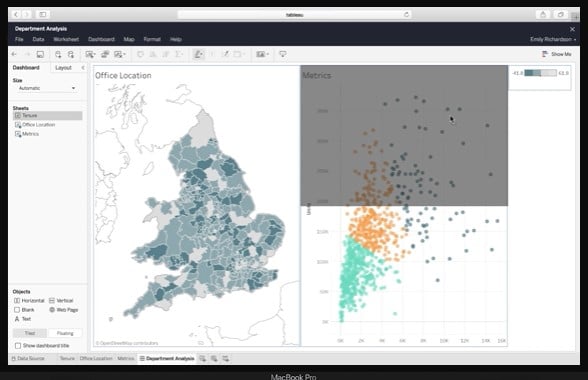Open the Worksheet menu

(66, 39)
